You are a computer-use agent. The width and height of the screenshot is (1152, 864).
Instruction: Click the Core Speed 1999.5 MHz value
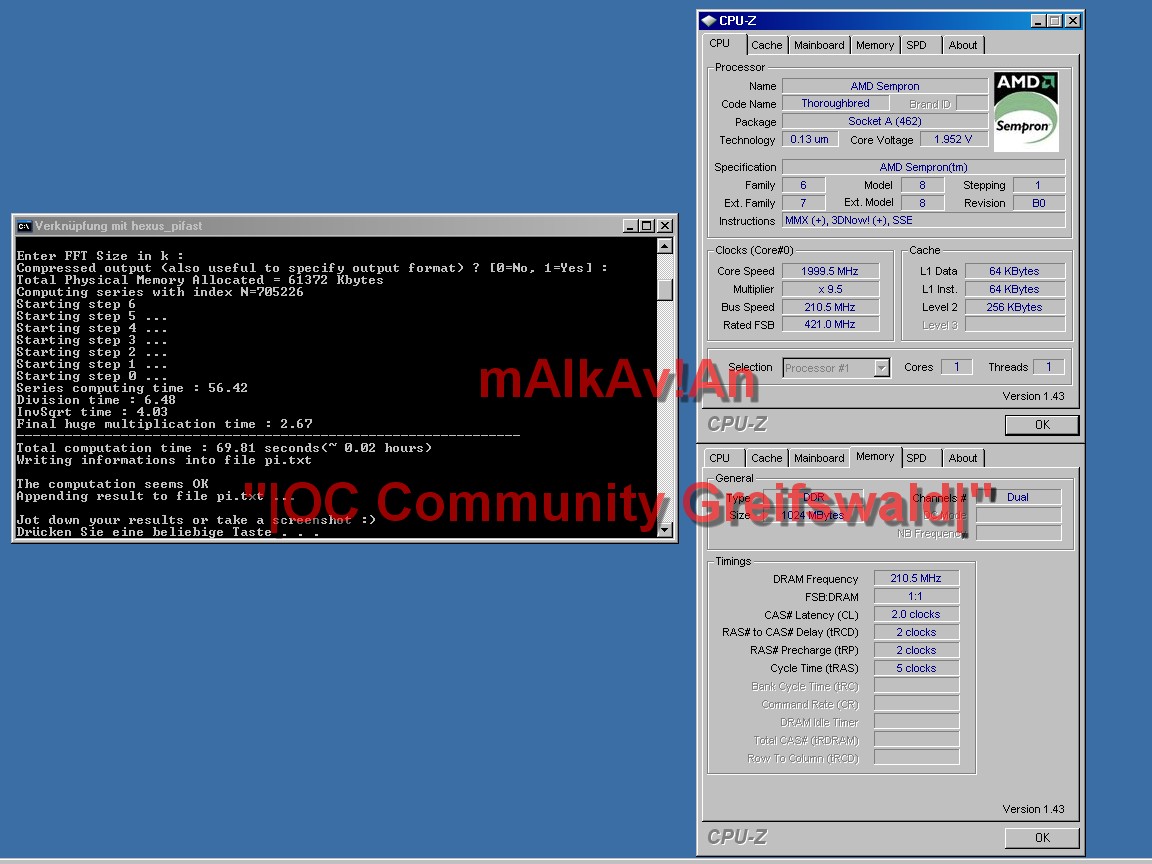[x=830, y=271]
